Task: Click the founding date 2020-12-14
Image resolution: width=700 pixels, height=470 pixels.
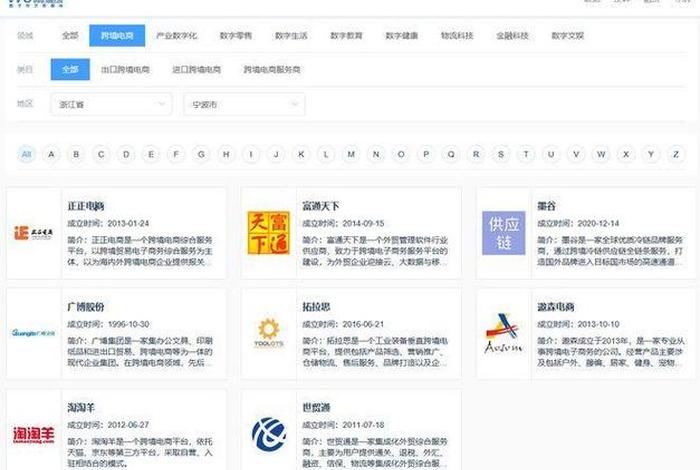Action: tap(598, 224)
